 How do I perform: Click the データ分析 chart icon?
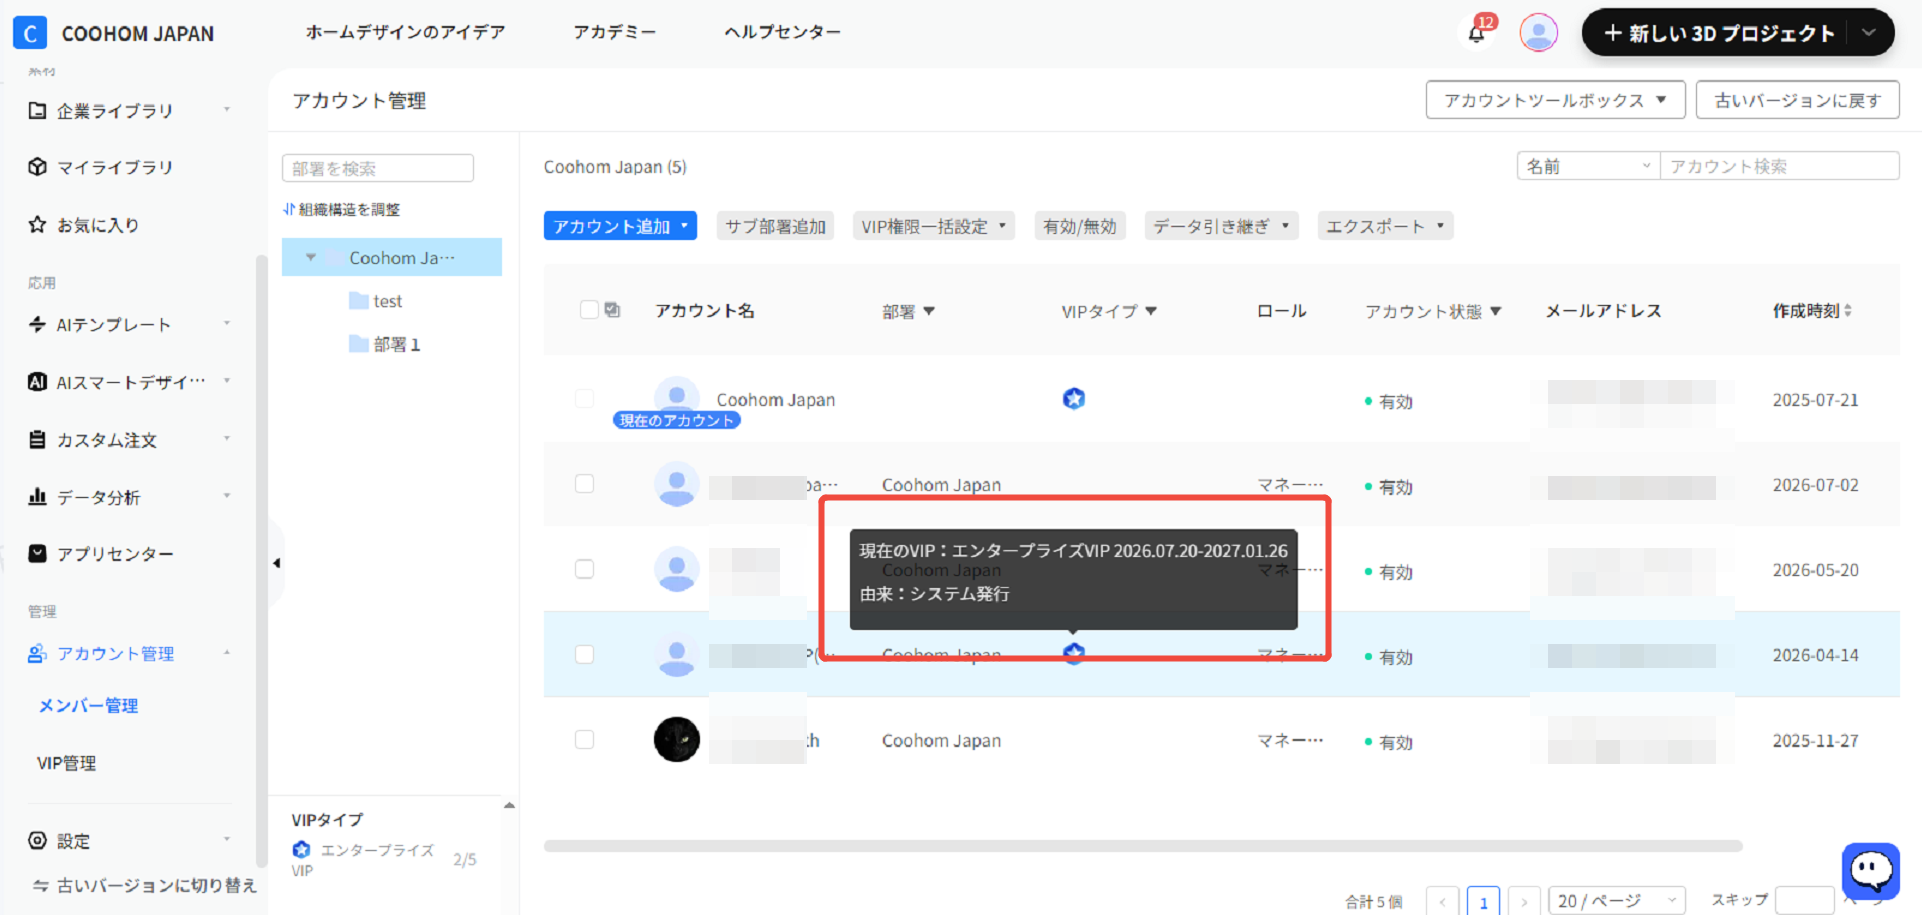(37, 496)
